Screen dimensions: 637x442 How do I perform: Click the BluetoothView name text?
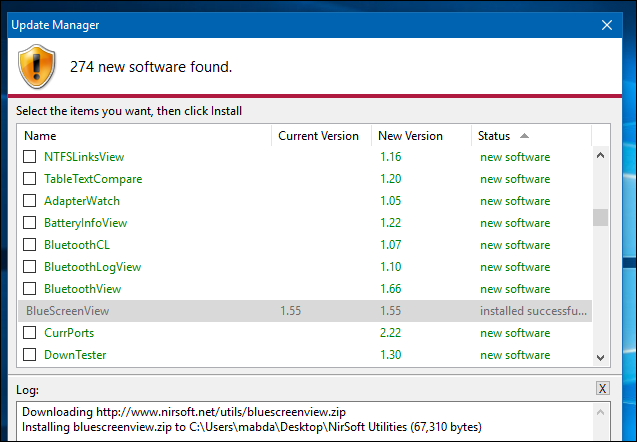82,289
